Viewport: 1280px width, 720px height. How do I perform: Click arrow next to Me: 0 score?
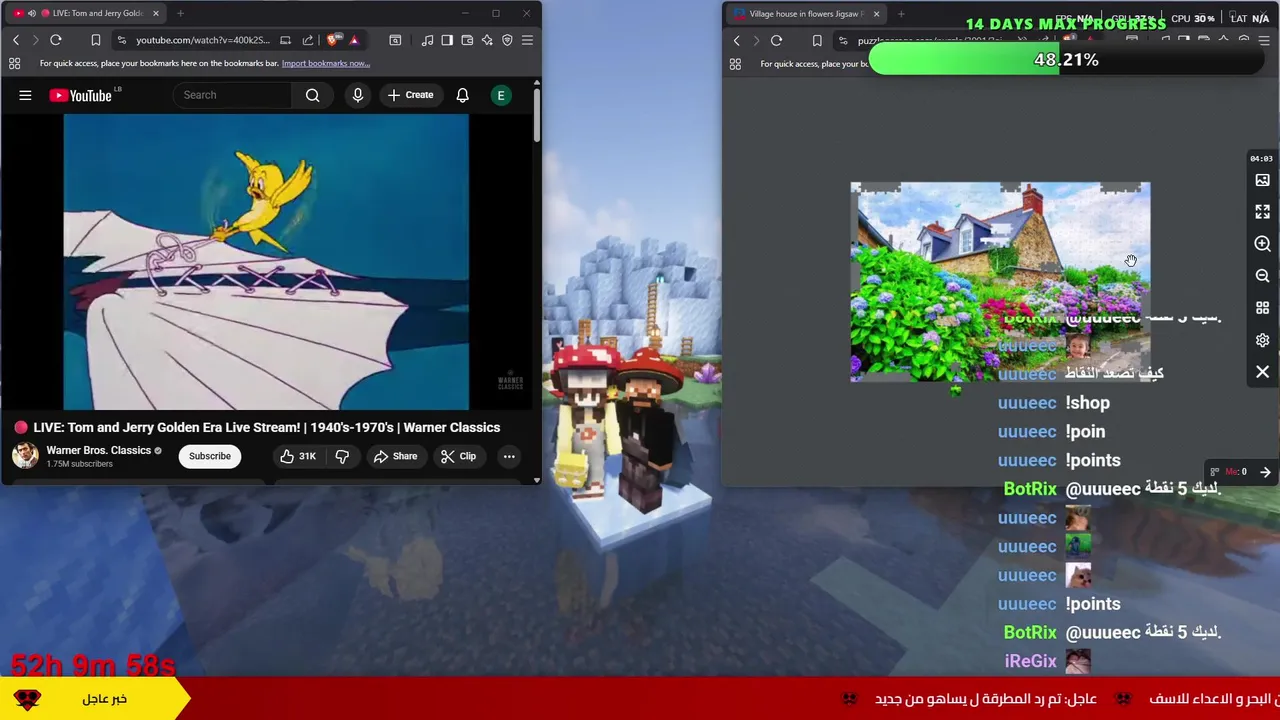pyautogui.click(x=1265, y=472)
